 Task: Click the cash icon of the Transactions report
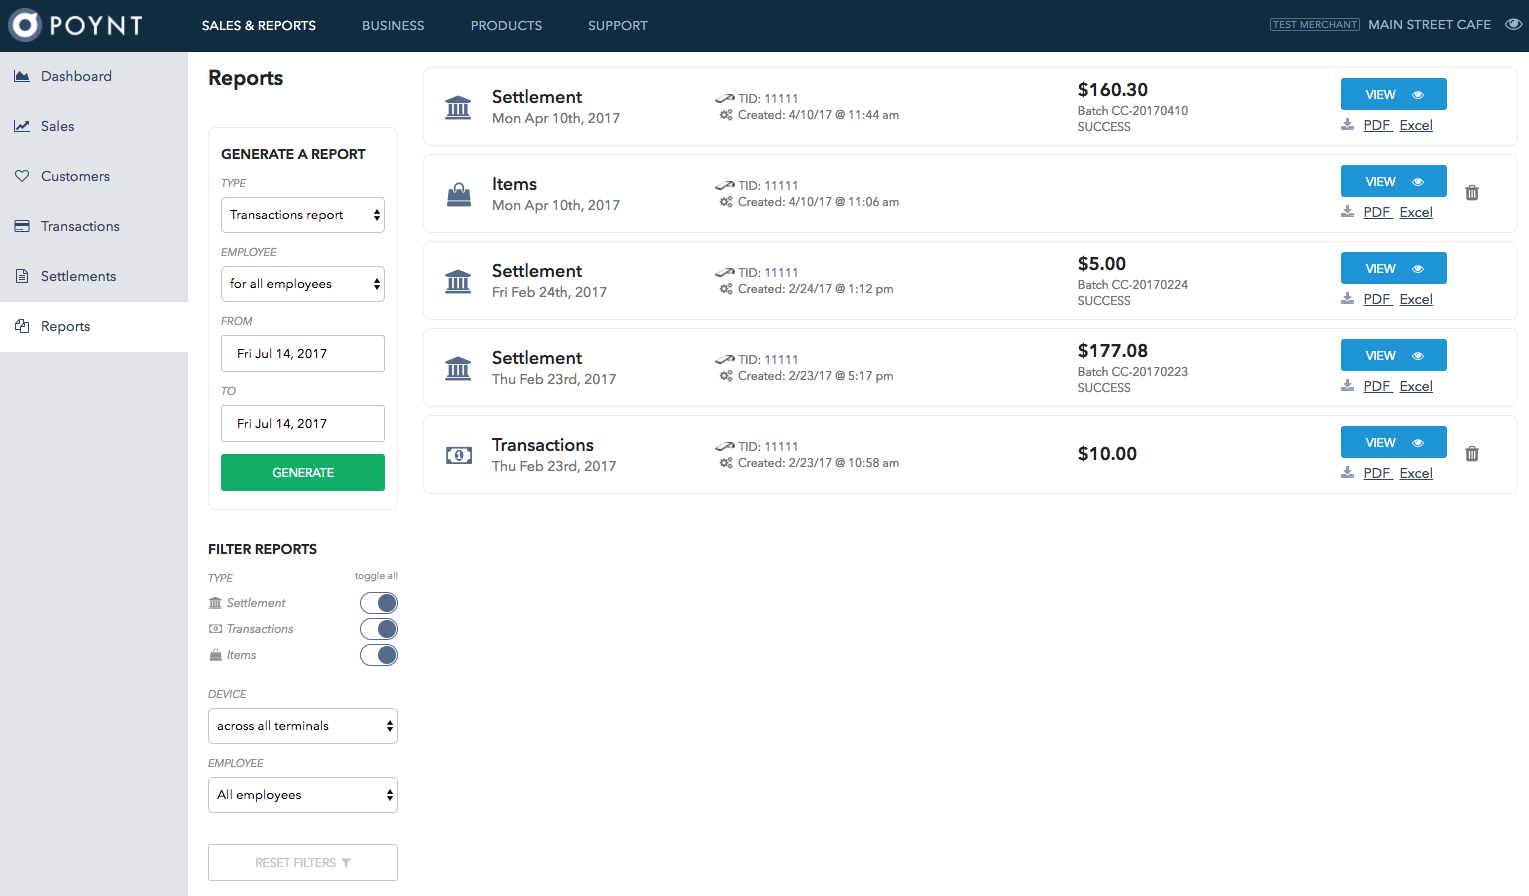tap(458, 455)
